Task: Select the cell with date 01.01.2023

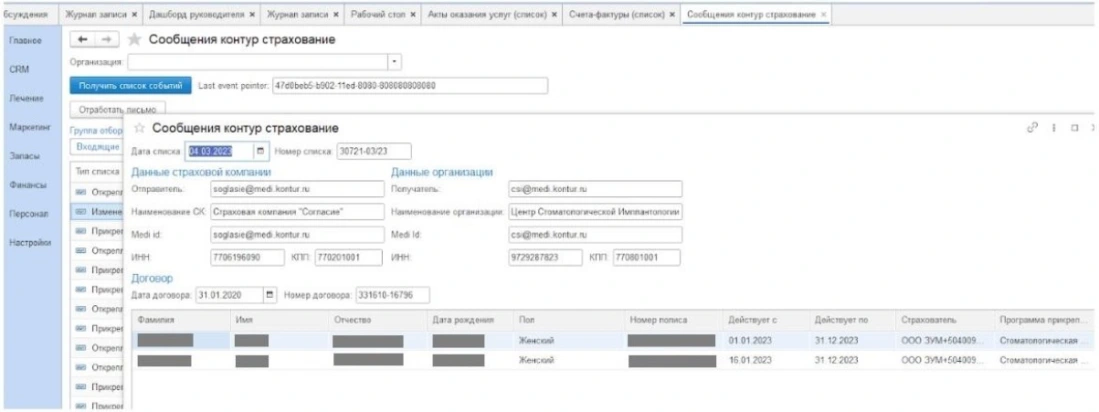Action: [x=765, y=341]
